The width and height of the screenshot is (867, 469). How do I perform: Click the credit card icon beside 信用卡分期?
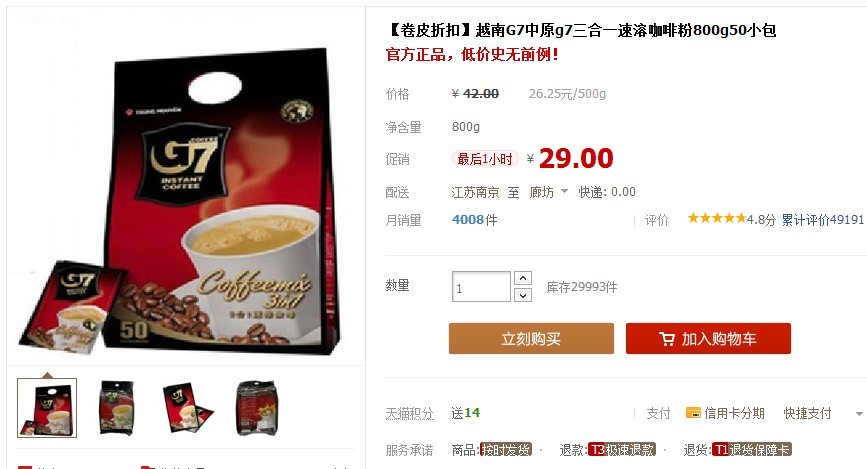693,413
